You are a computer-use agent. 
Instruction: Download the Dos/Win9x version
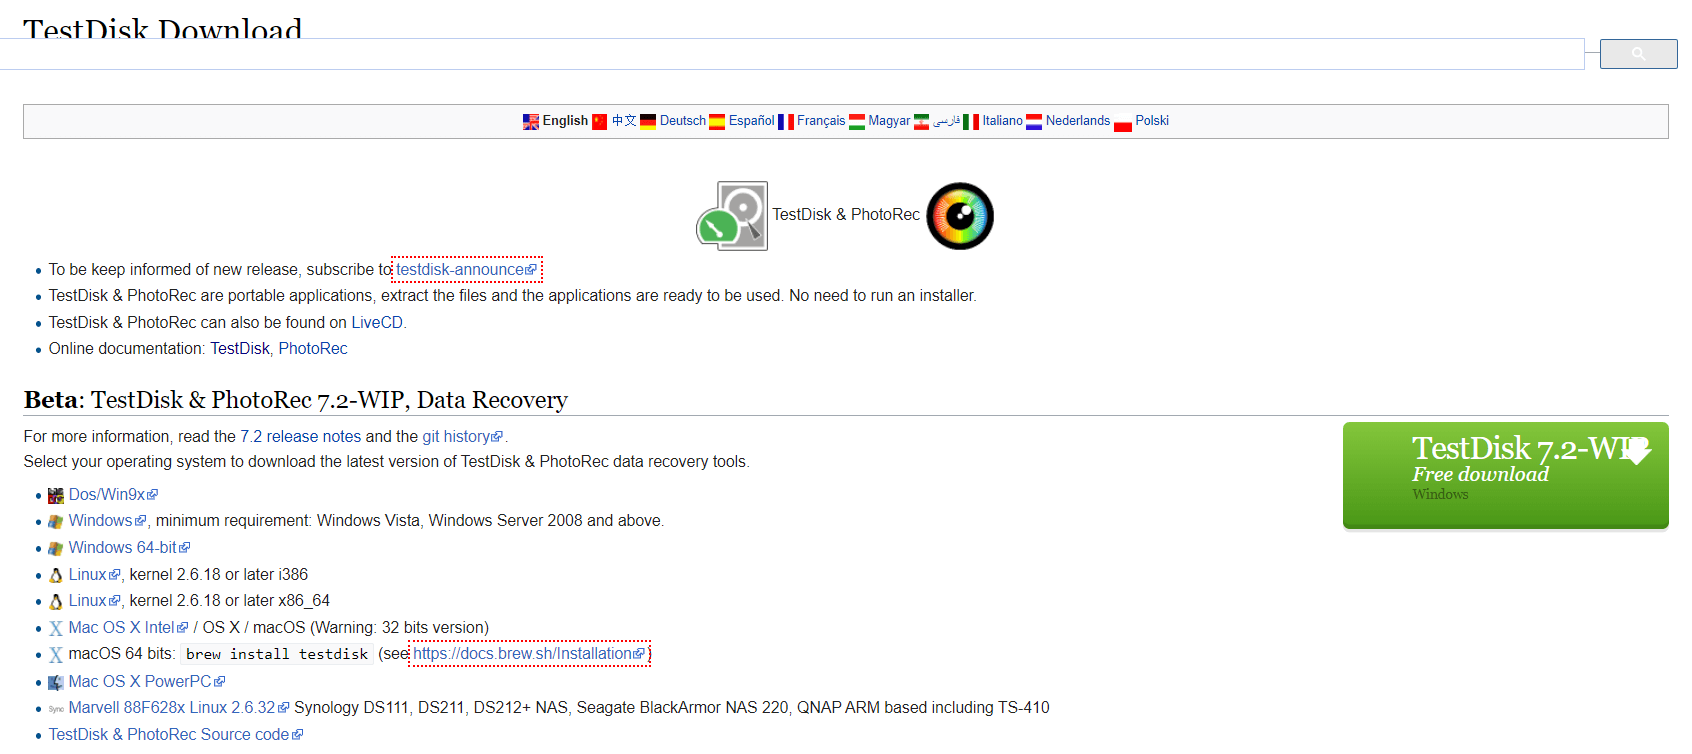tap(113, 495)
